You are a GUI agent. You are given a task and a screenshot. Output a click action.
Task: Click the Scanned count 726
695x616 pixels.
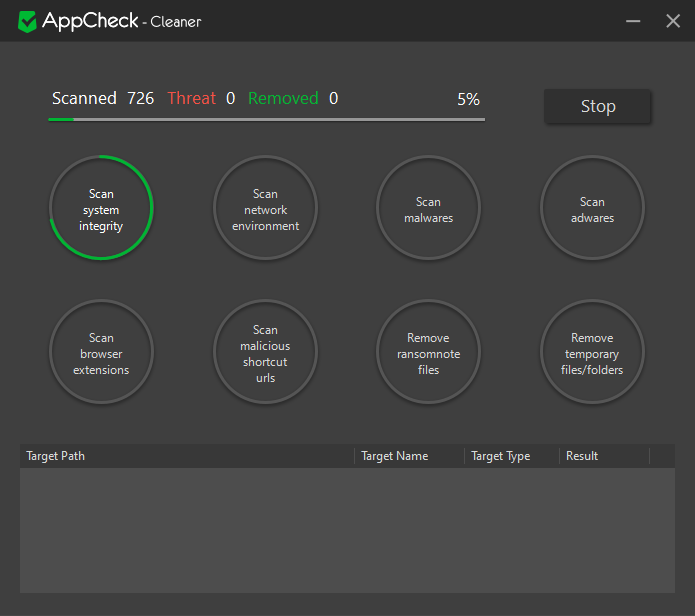[141, 98]
